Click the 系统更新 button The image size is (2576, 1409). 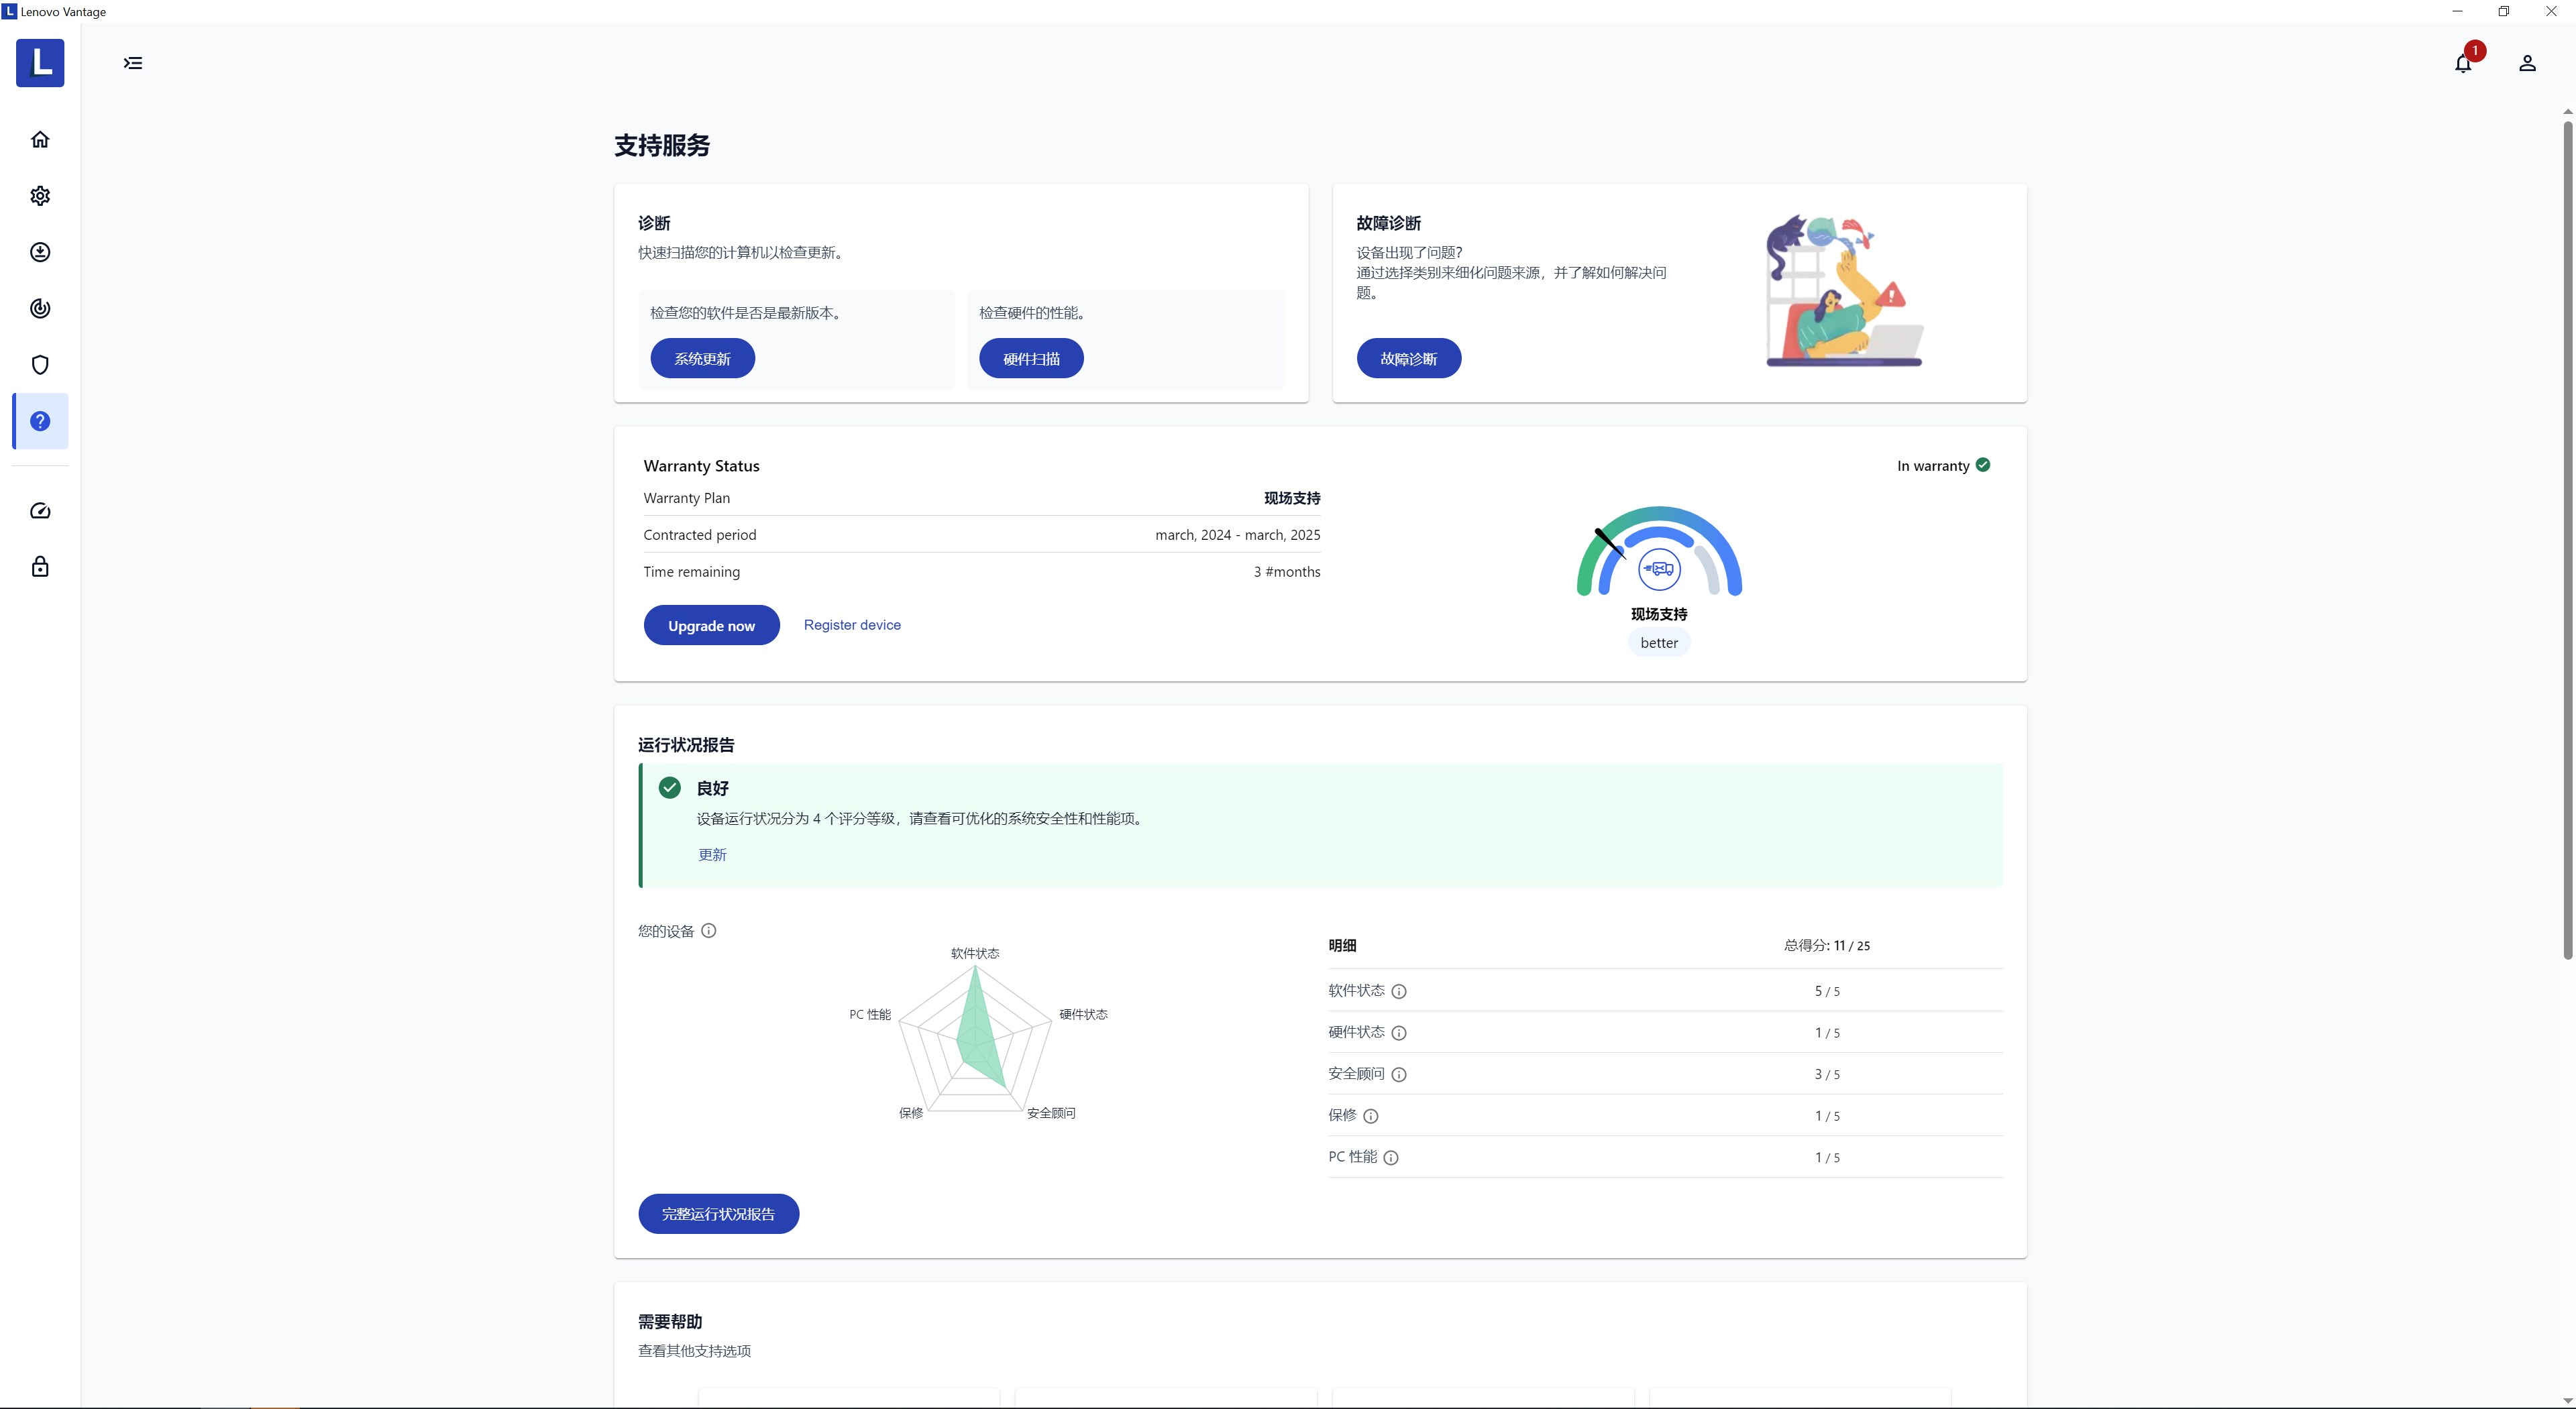click(702, 359)
